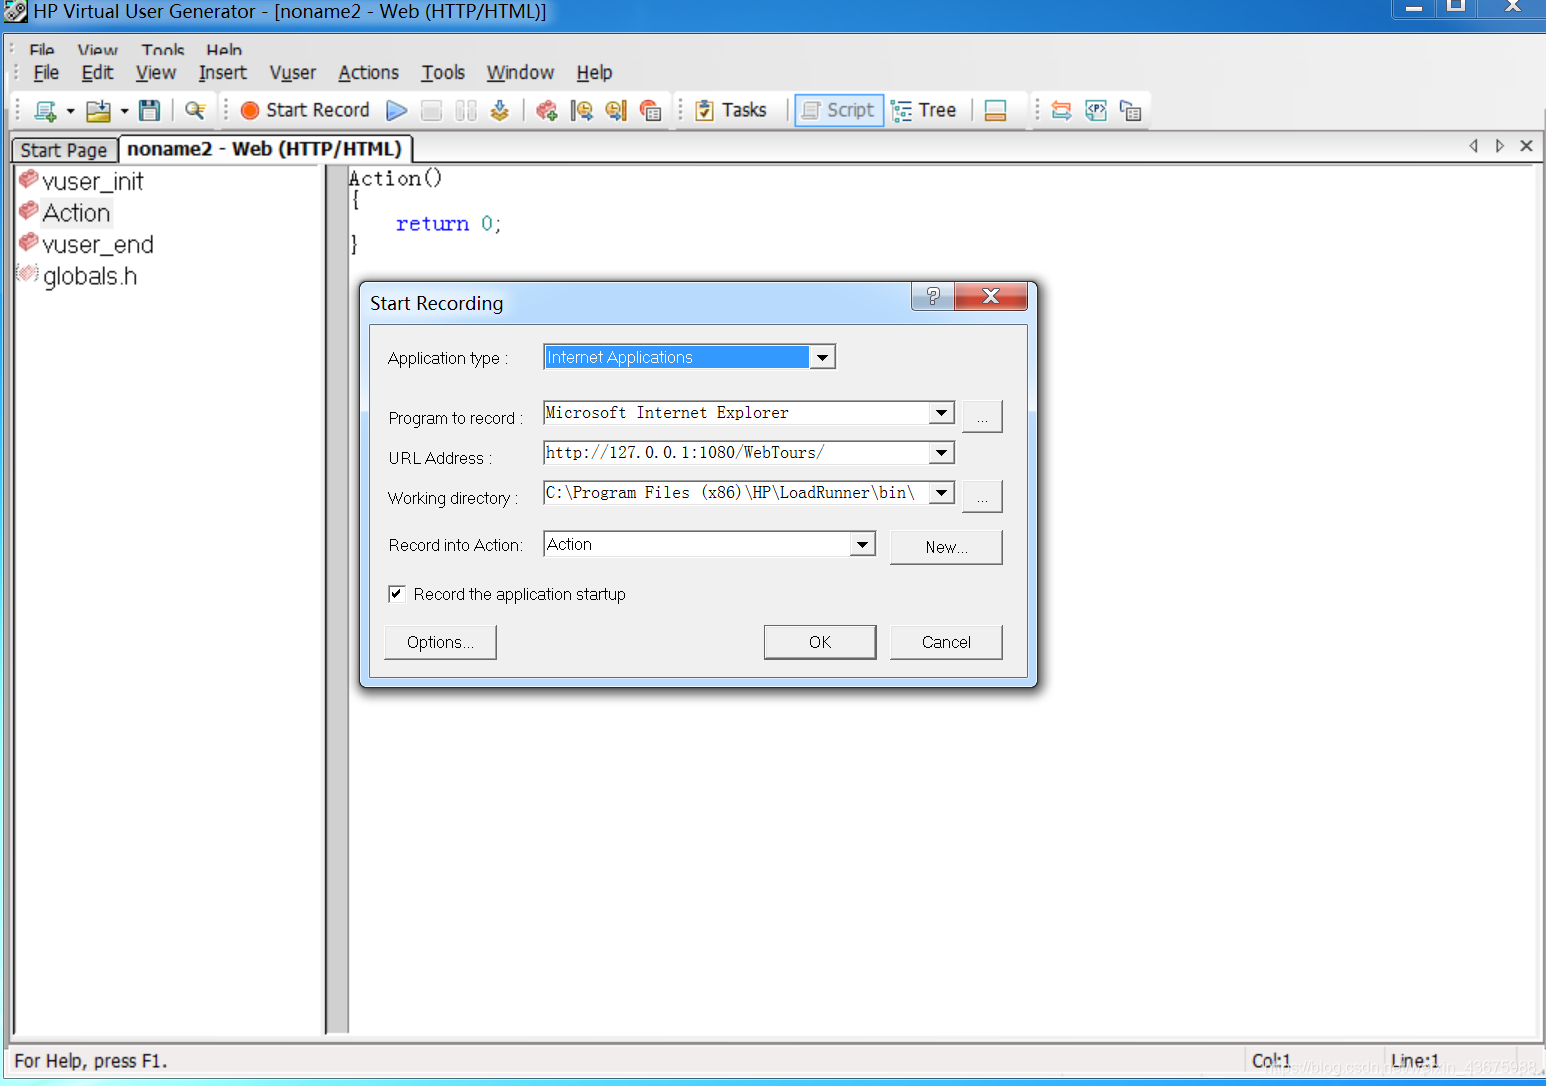The width and height of the screenshot is (1546, 1086).
Task: Click the URL Address input field
Action: tap(736, 453)
